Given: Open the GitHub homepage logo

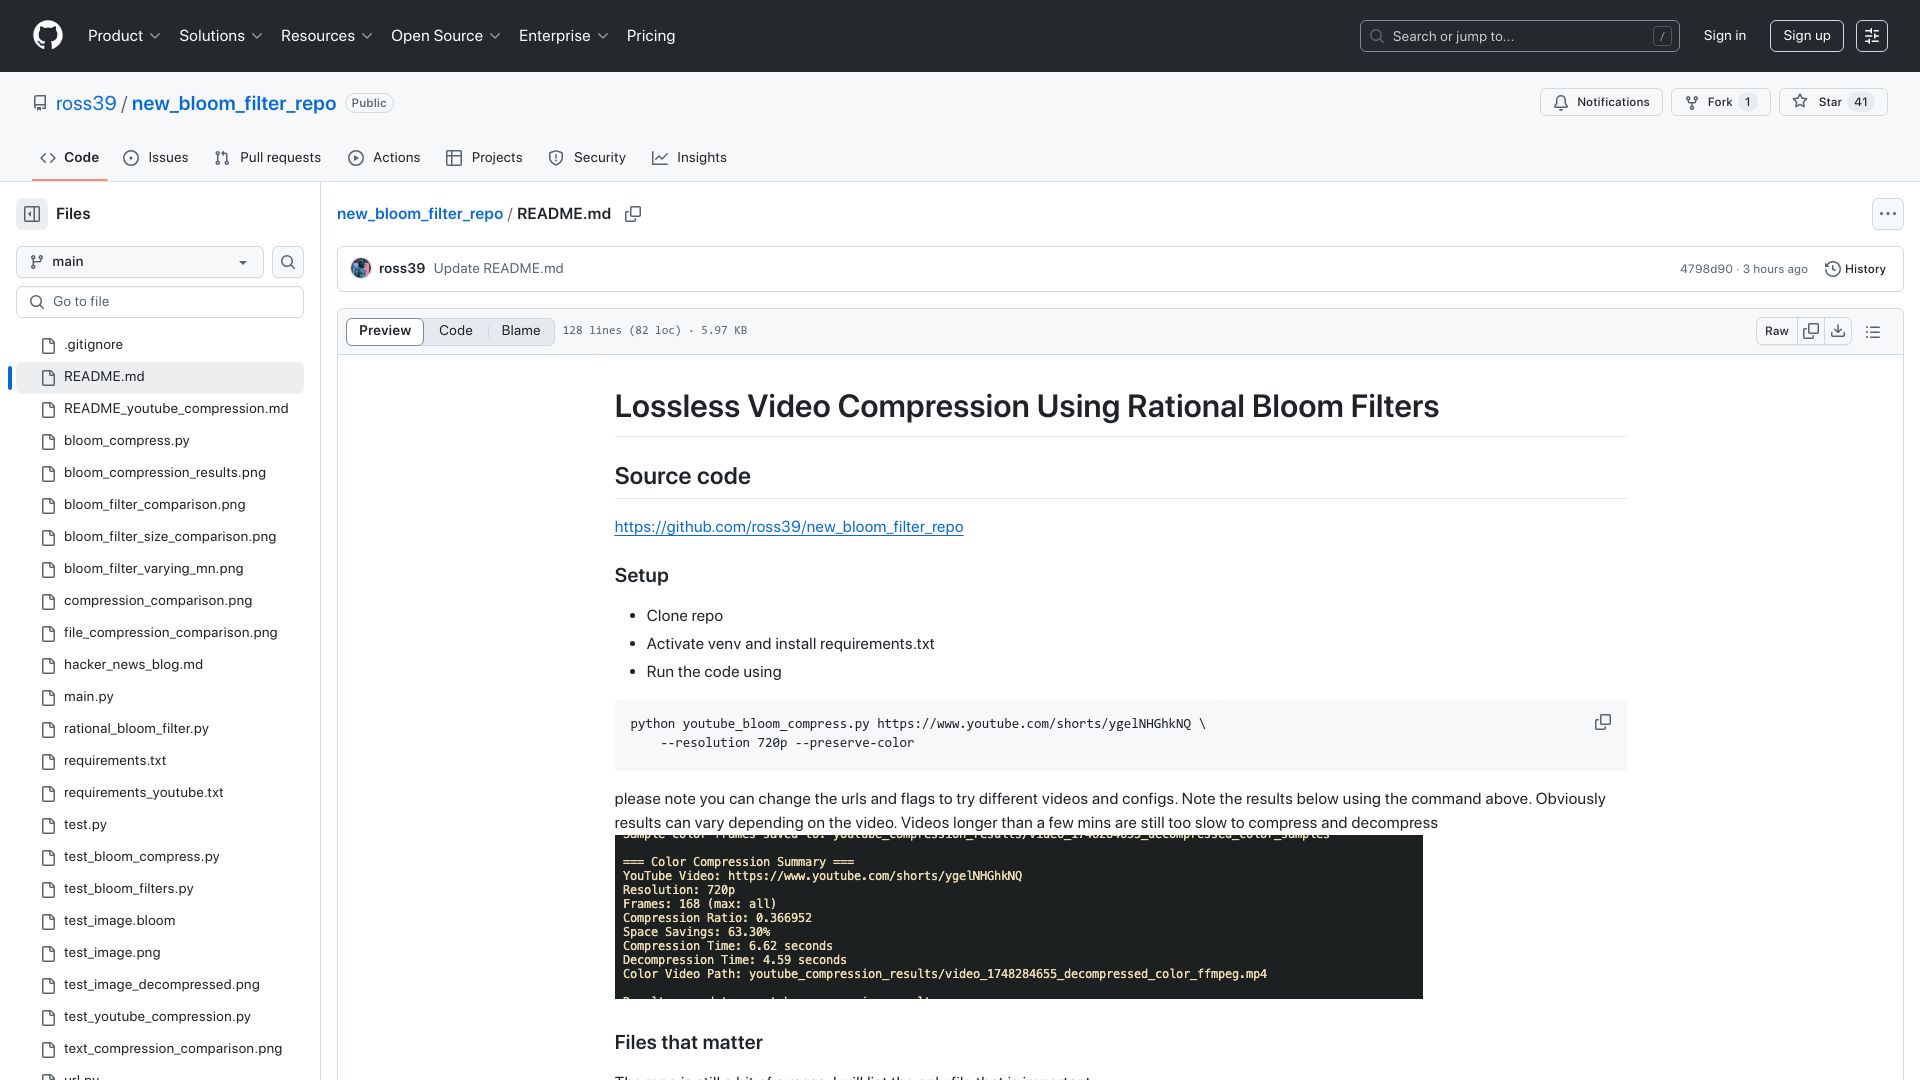Looking at the screenshot, I should point(48,36).
